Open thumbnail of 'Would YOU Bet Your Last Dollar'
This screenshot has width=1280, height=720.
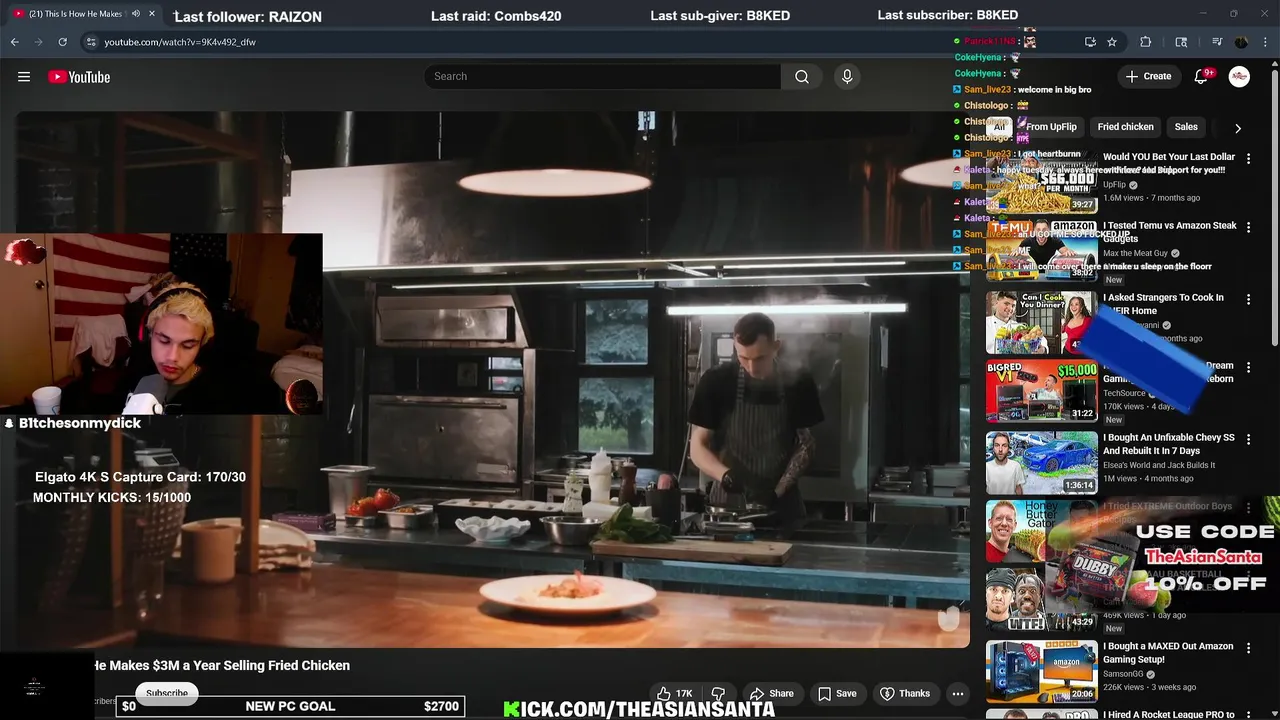(1041, 182)
